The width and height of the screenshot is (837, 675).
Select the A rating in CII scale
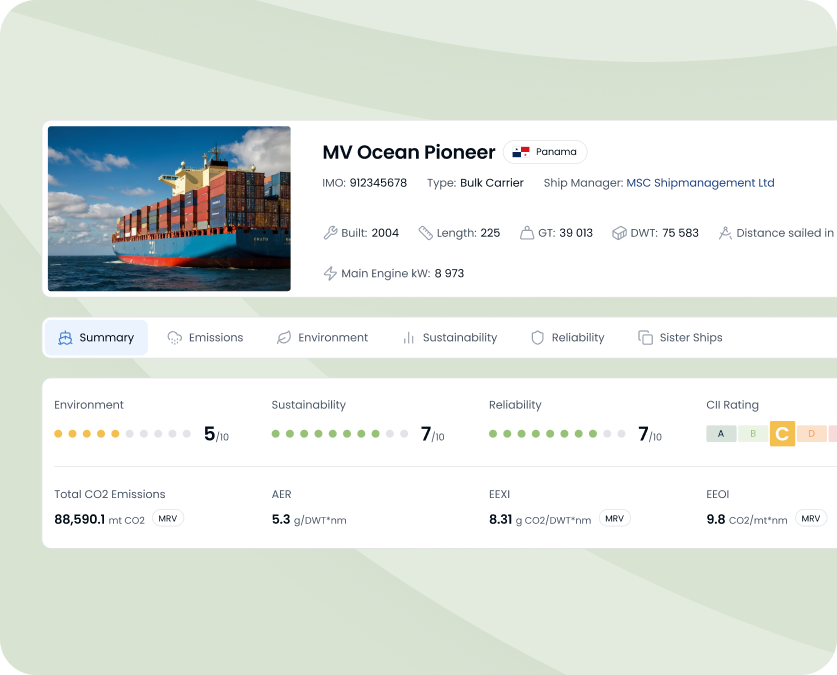[721, 434]
